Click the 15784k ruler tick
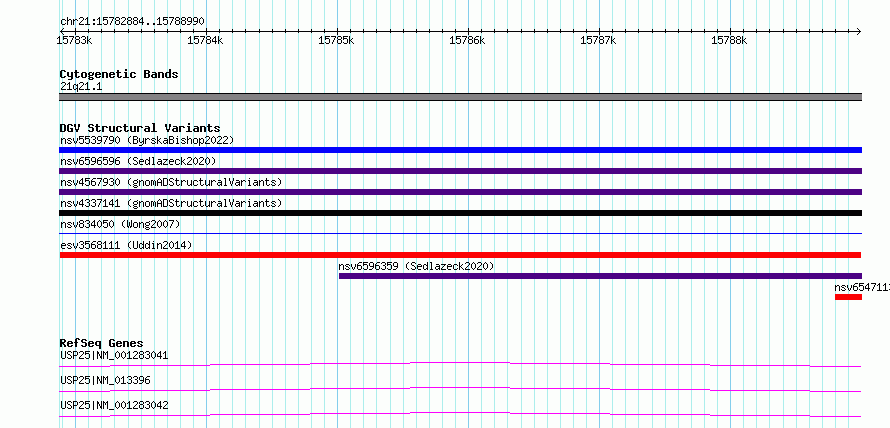 click(x=205, y=40)
